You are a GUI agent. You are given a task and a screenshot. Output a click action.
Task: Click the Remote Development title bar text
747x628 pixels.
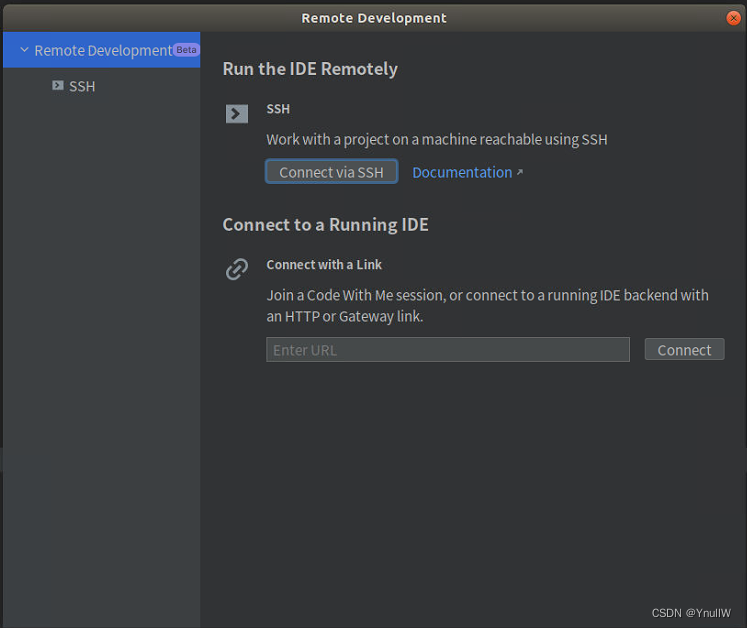coord(374,18)
